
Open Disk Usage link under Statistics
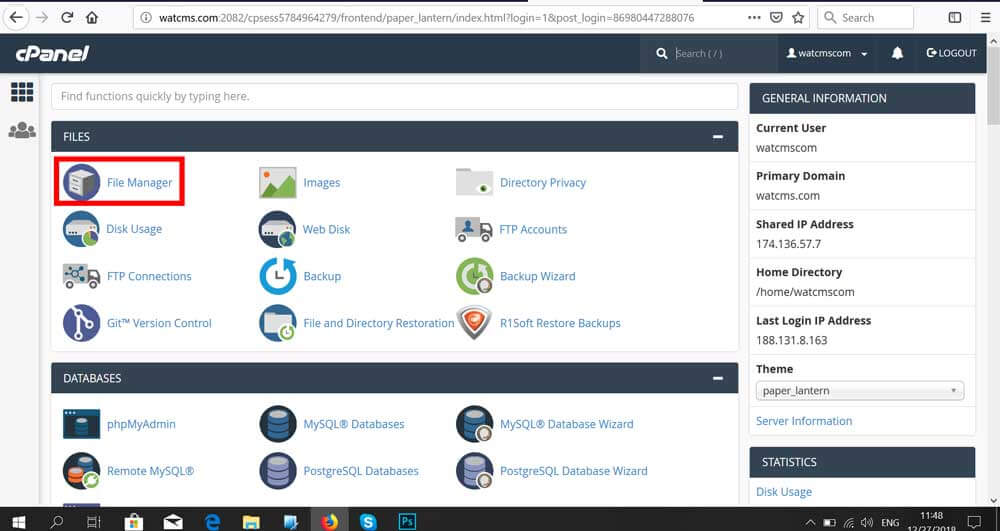[x=784, y=491]
